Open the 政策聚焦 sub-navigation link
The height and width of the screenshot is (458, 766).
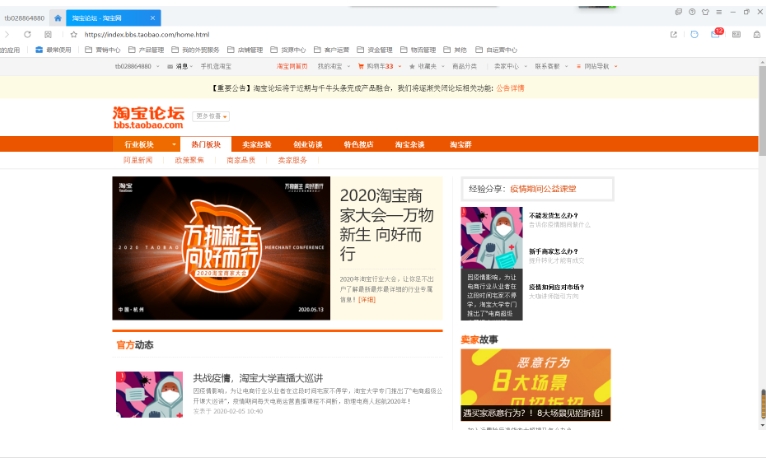[x=189, y=160]
